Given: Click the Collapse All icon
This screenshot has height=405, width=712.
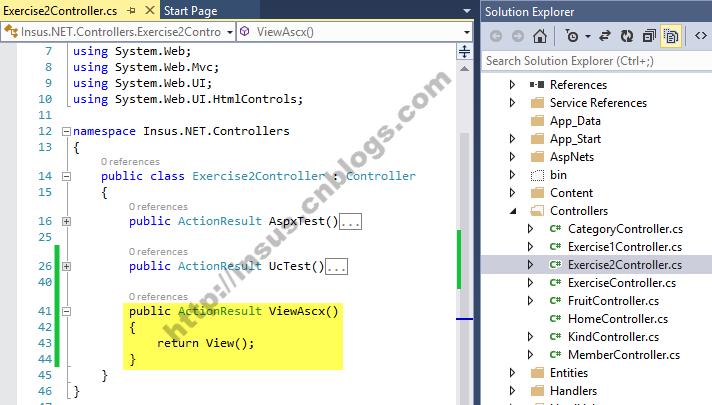Looking at the screenshot, I should pos(649,36).
